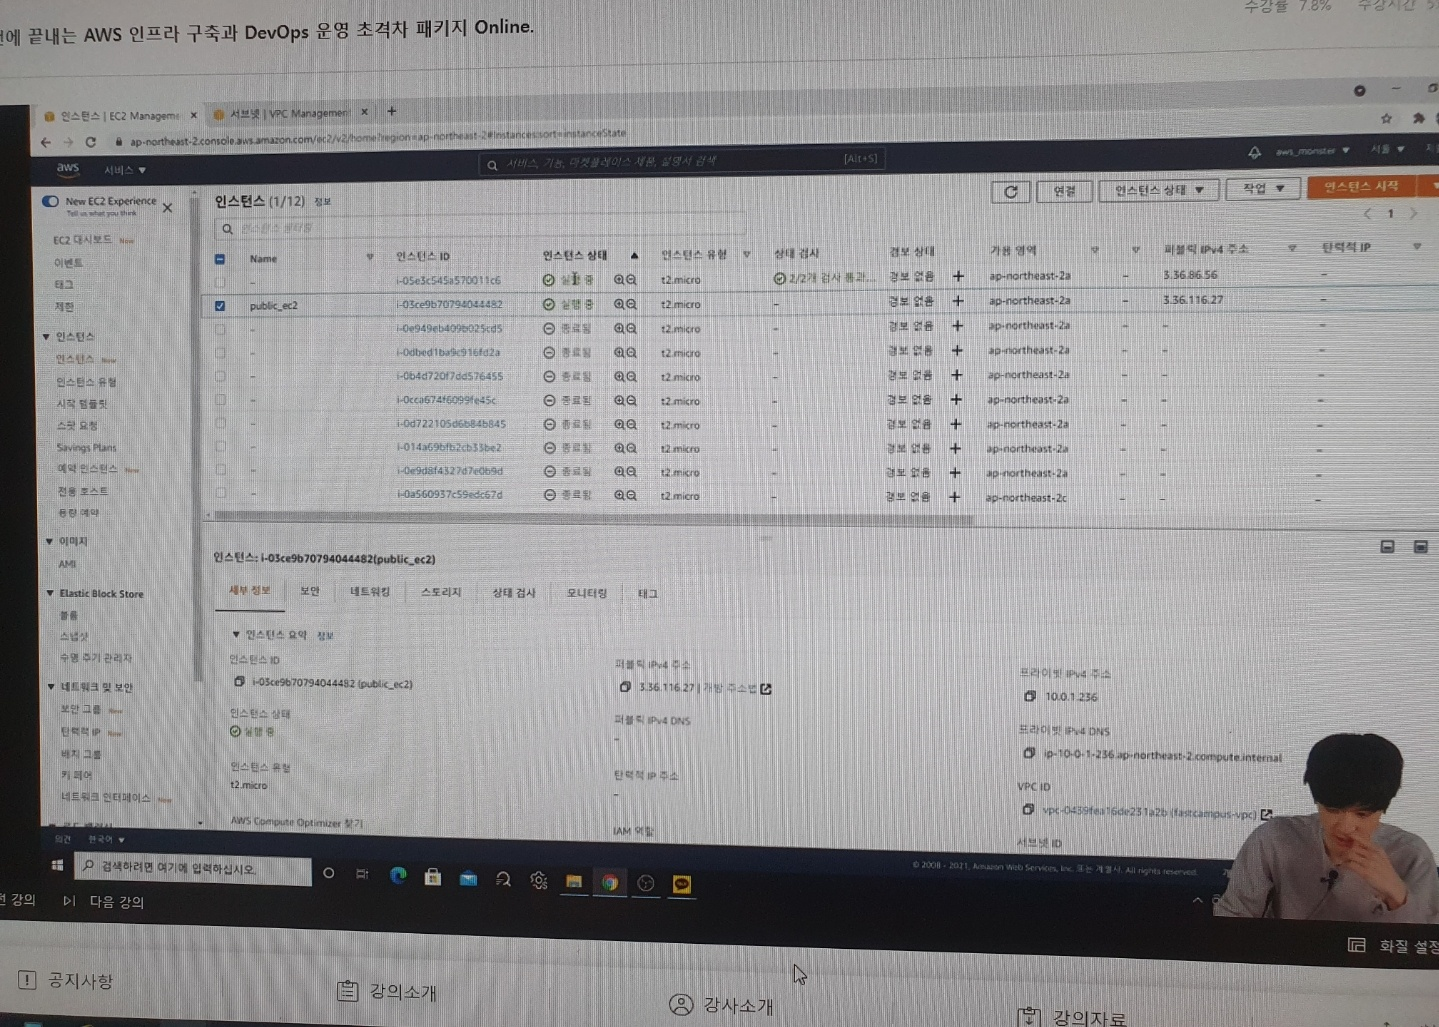Viewport: 1439px width, 1027px height.
Task: Collapse the 네트워크 및 보안 section
Action: [x=51, y=687]
